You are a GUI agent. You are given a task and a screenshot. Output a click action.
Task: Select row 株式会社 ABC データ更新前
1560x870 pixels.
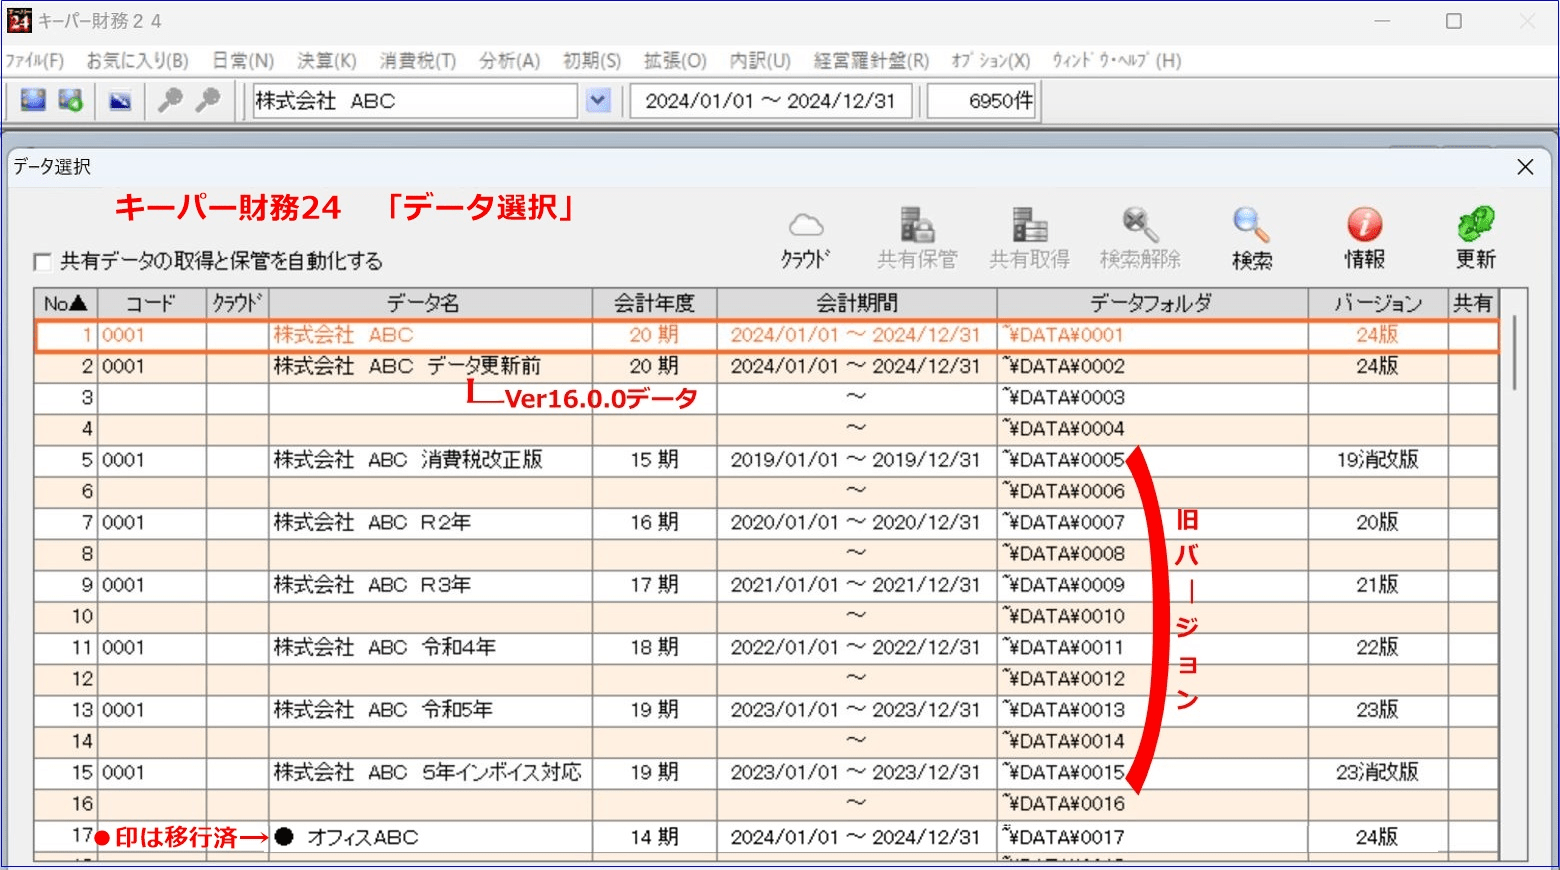click(x=767, y=367)
